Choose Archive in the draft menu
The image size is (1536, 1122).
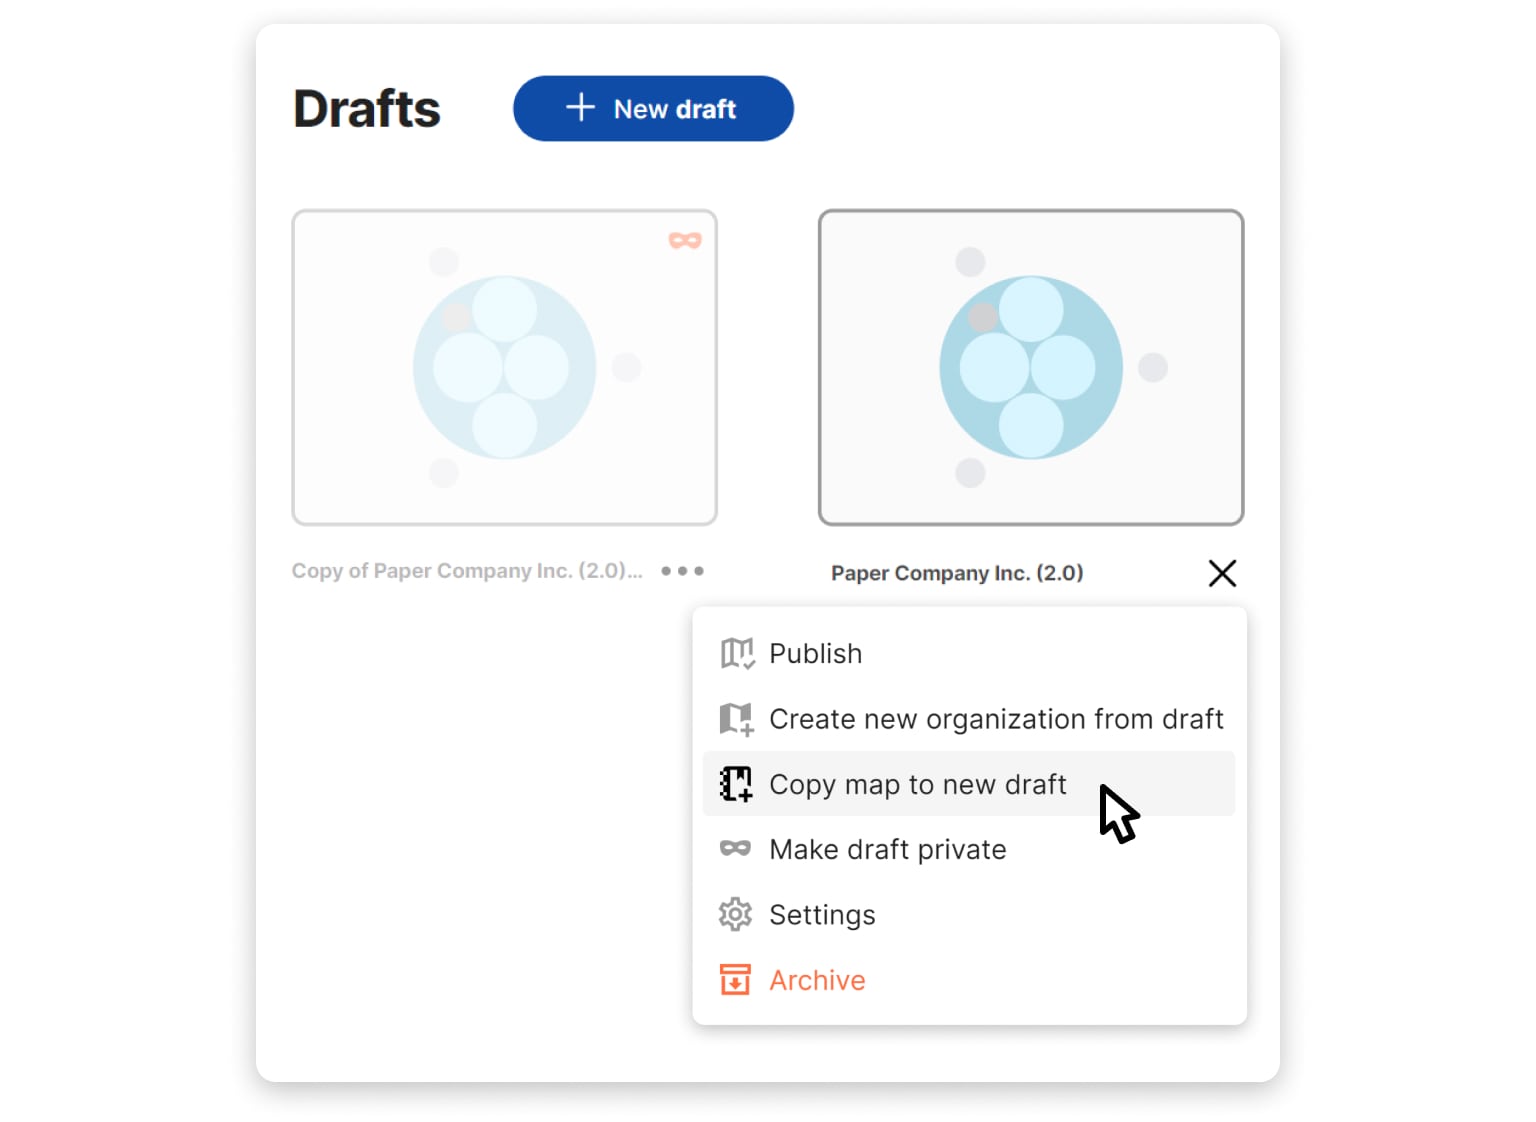click(816, 980)
